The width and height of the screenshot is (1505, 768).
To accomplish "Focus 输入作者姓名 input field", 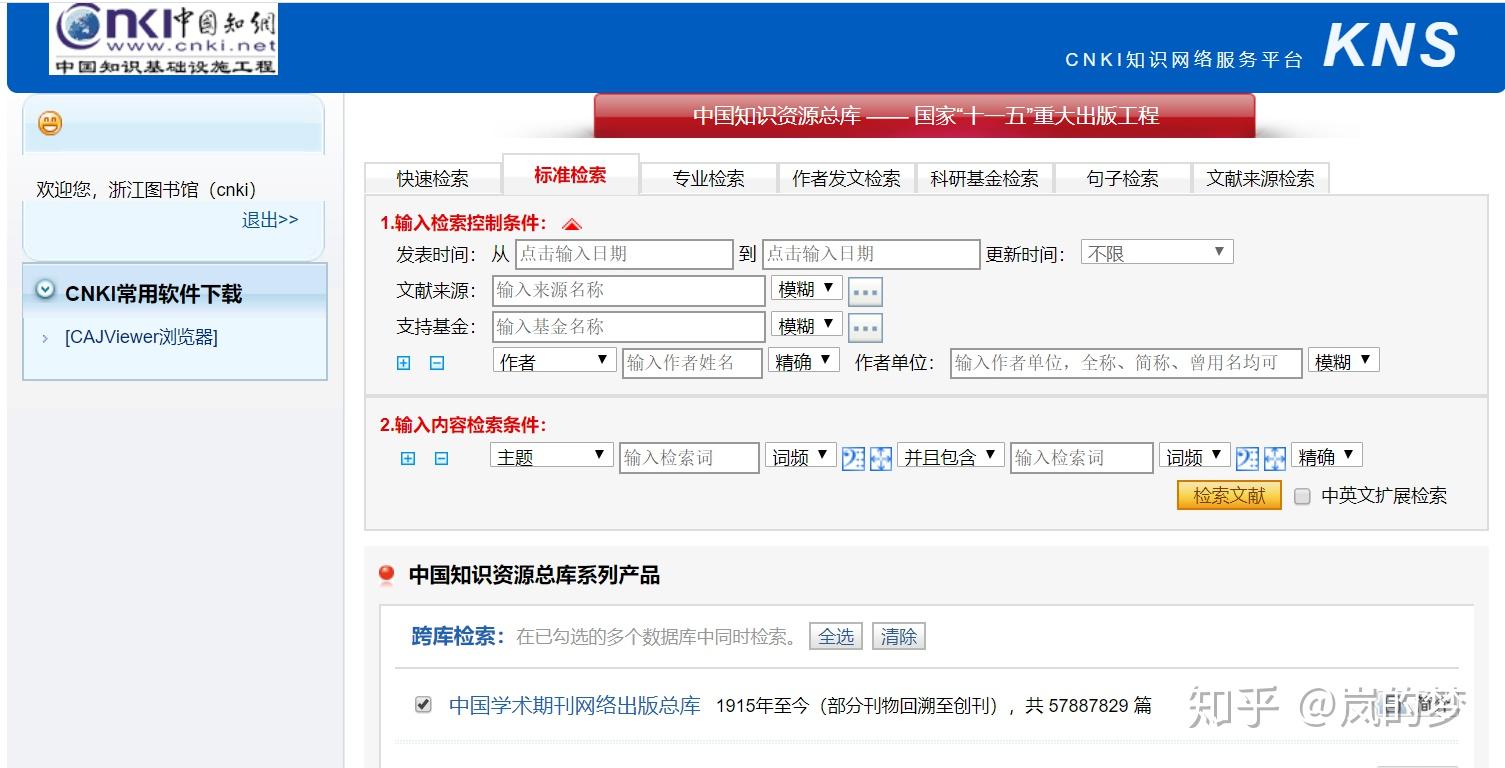I will tap(692, 362).
